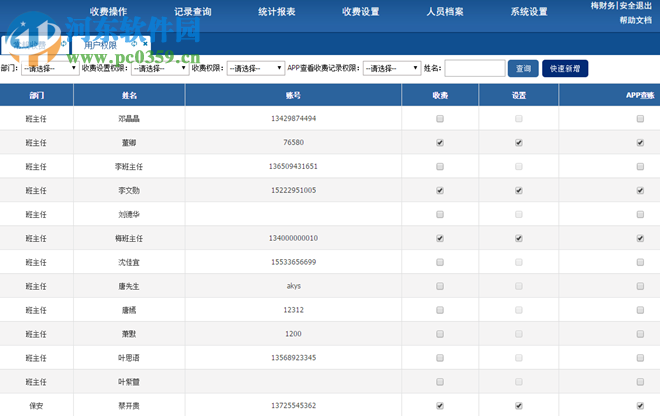The image size is (660, 416).
Task: Click the 梅财务 user name
Action: coord(603,5)
